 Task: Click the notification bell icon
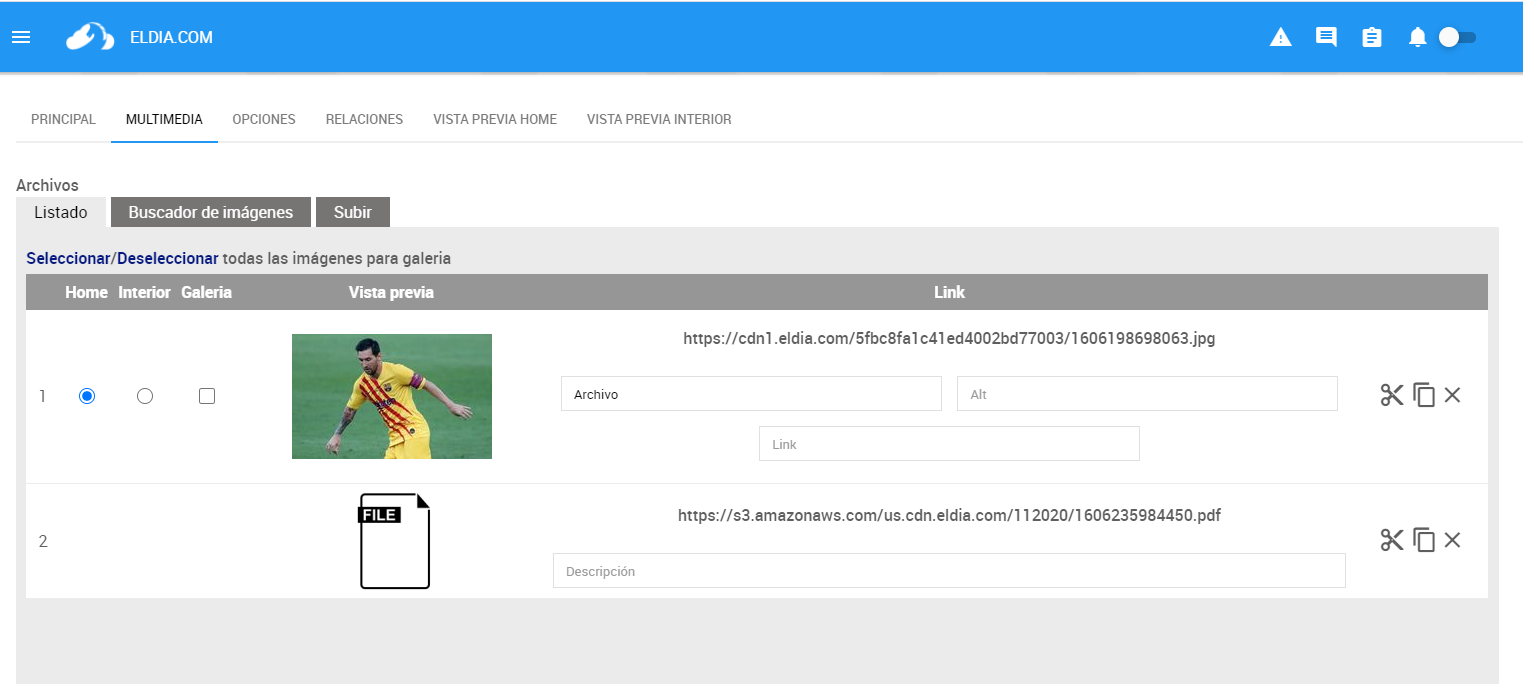[1417, 37]
